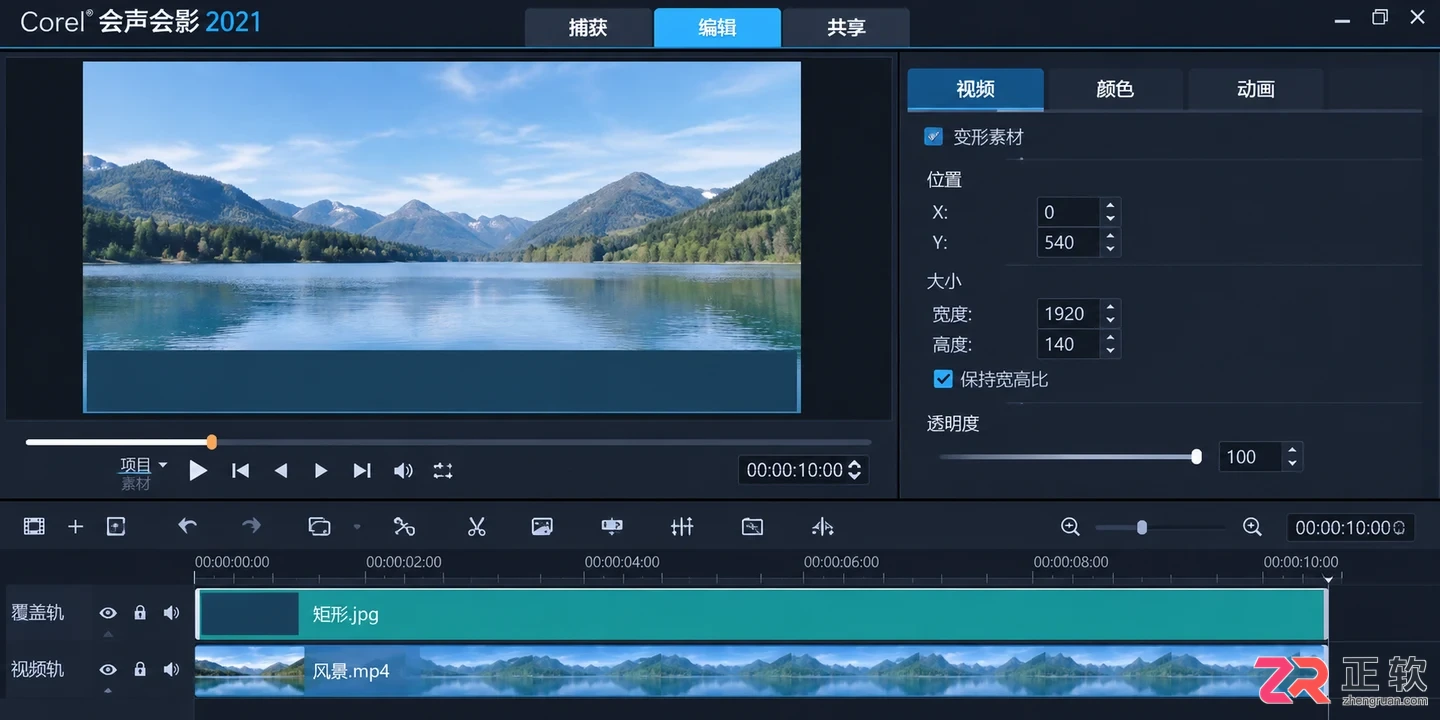
Task: Adjust the 宽度 width spinner arrows
Action: click(x=1110, y=314)
